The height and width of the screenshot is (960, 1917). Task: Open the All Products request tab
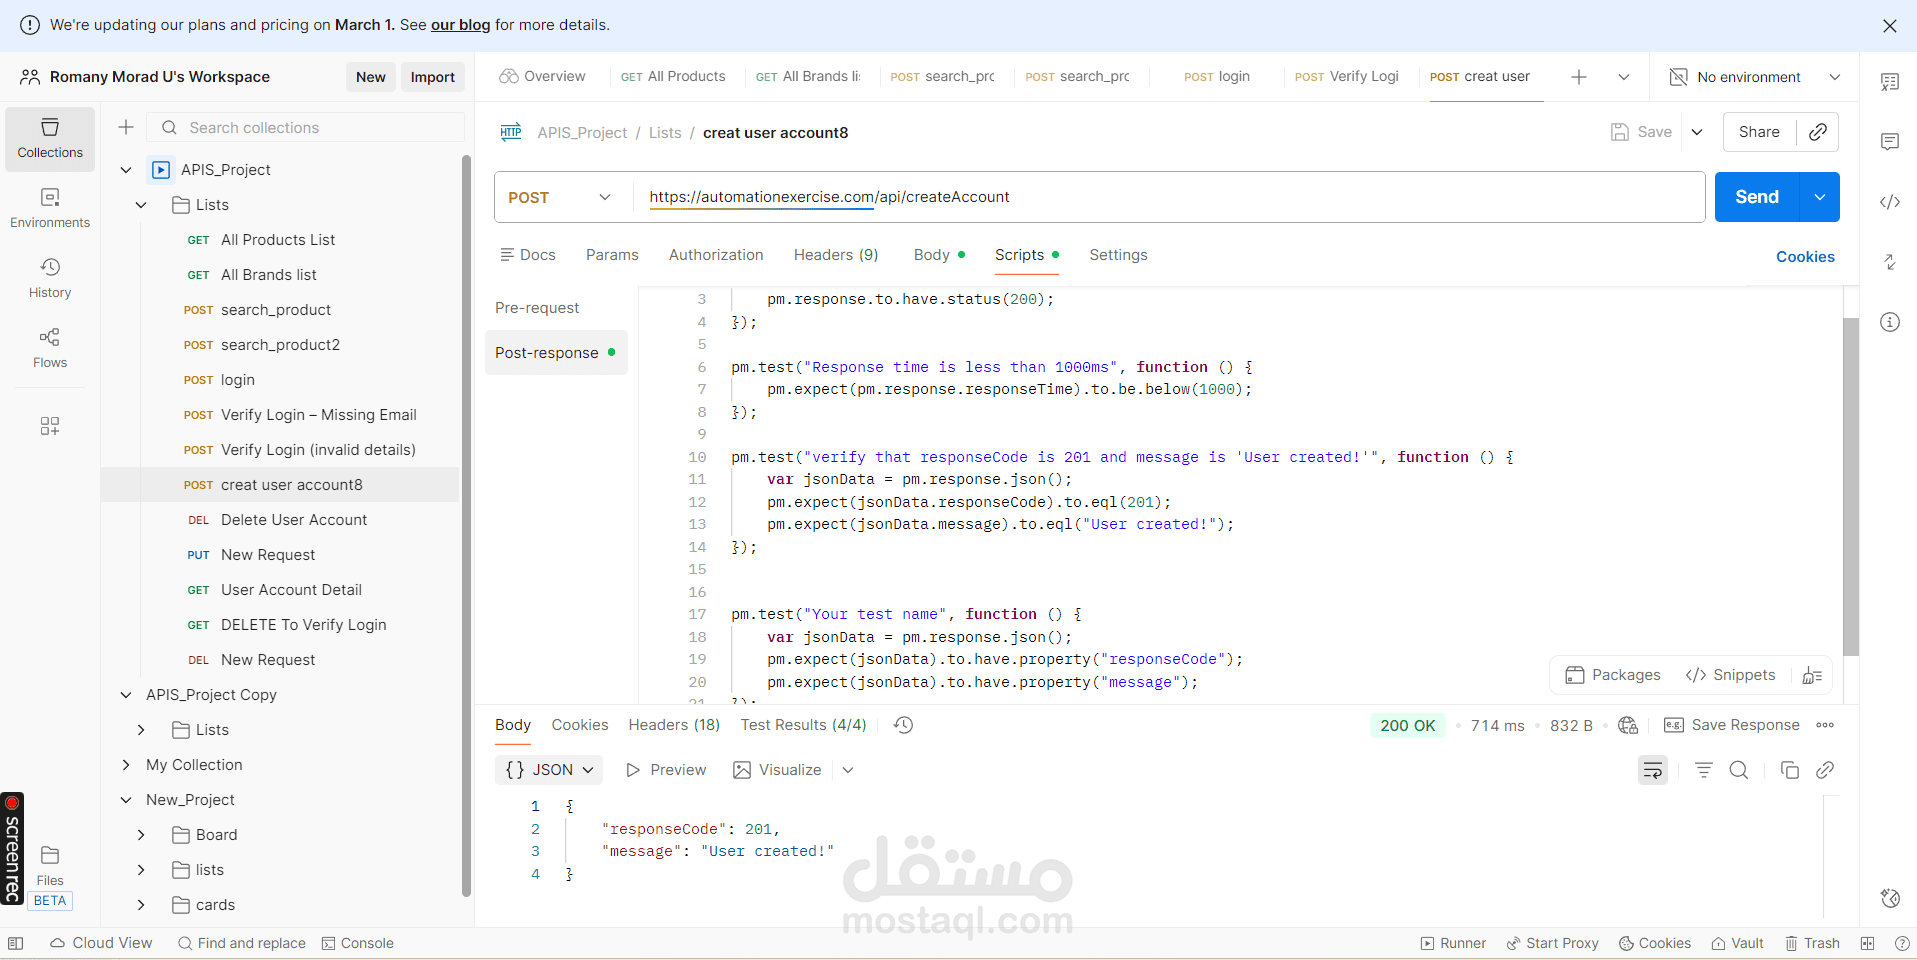coord(673,77)
